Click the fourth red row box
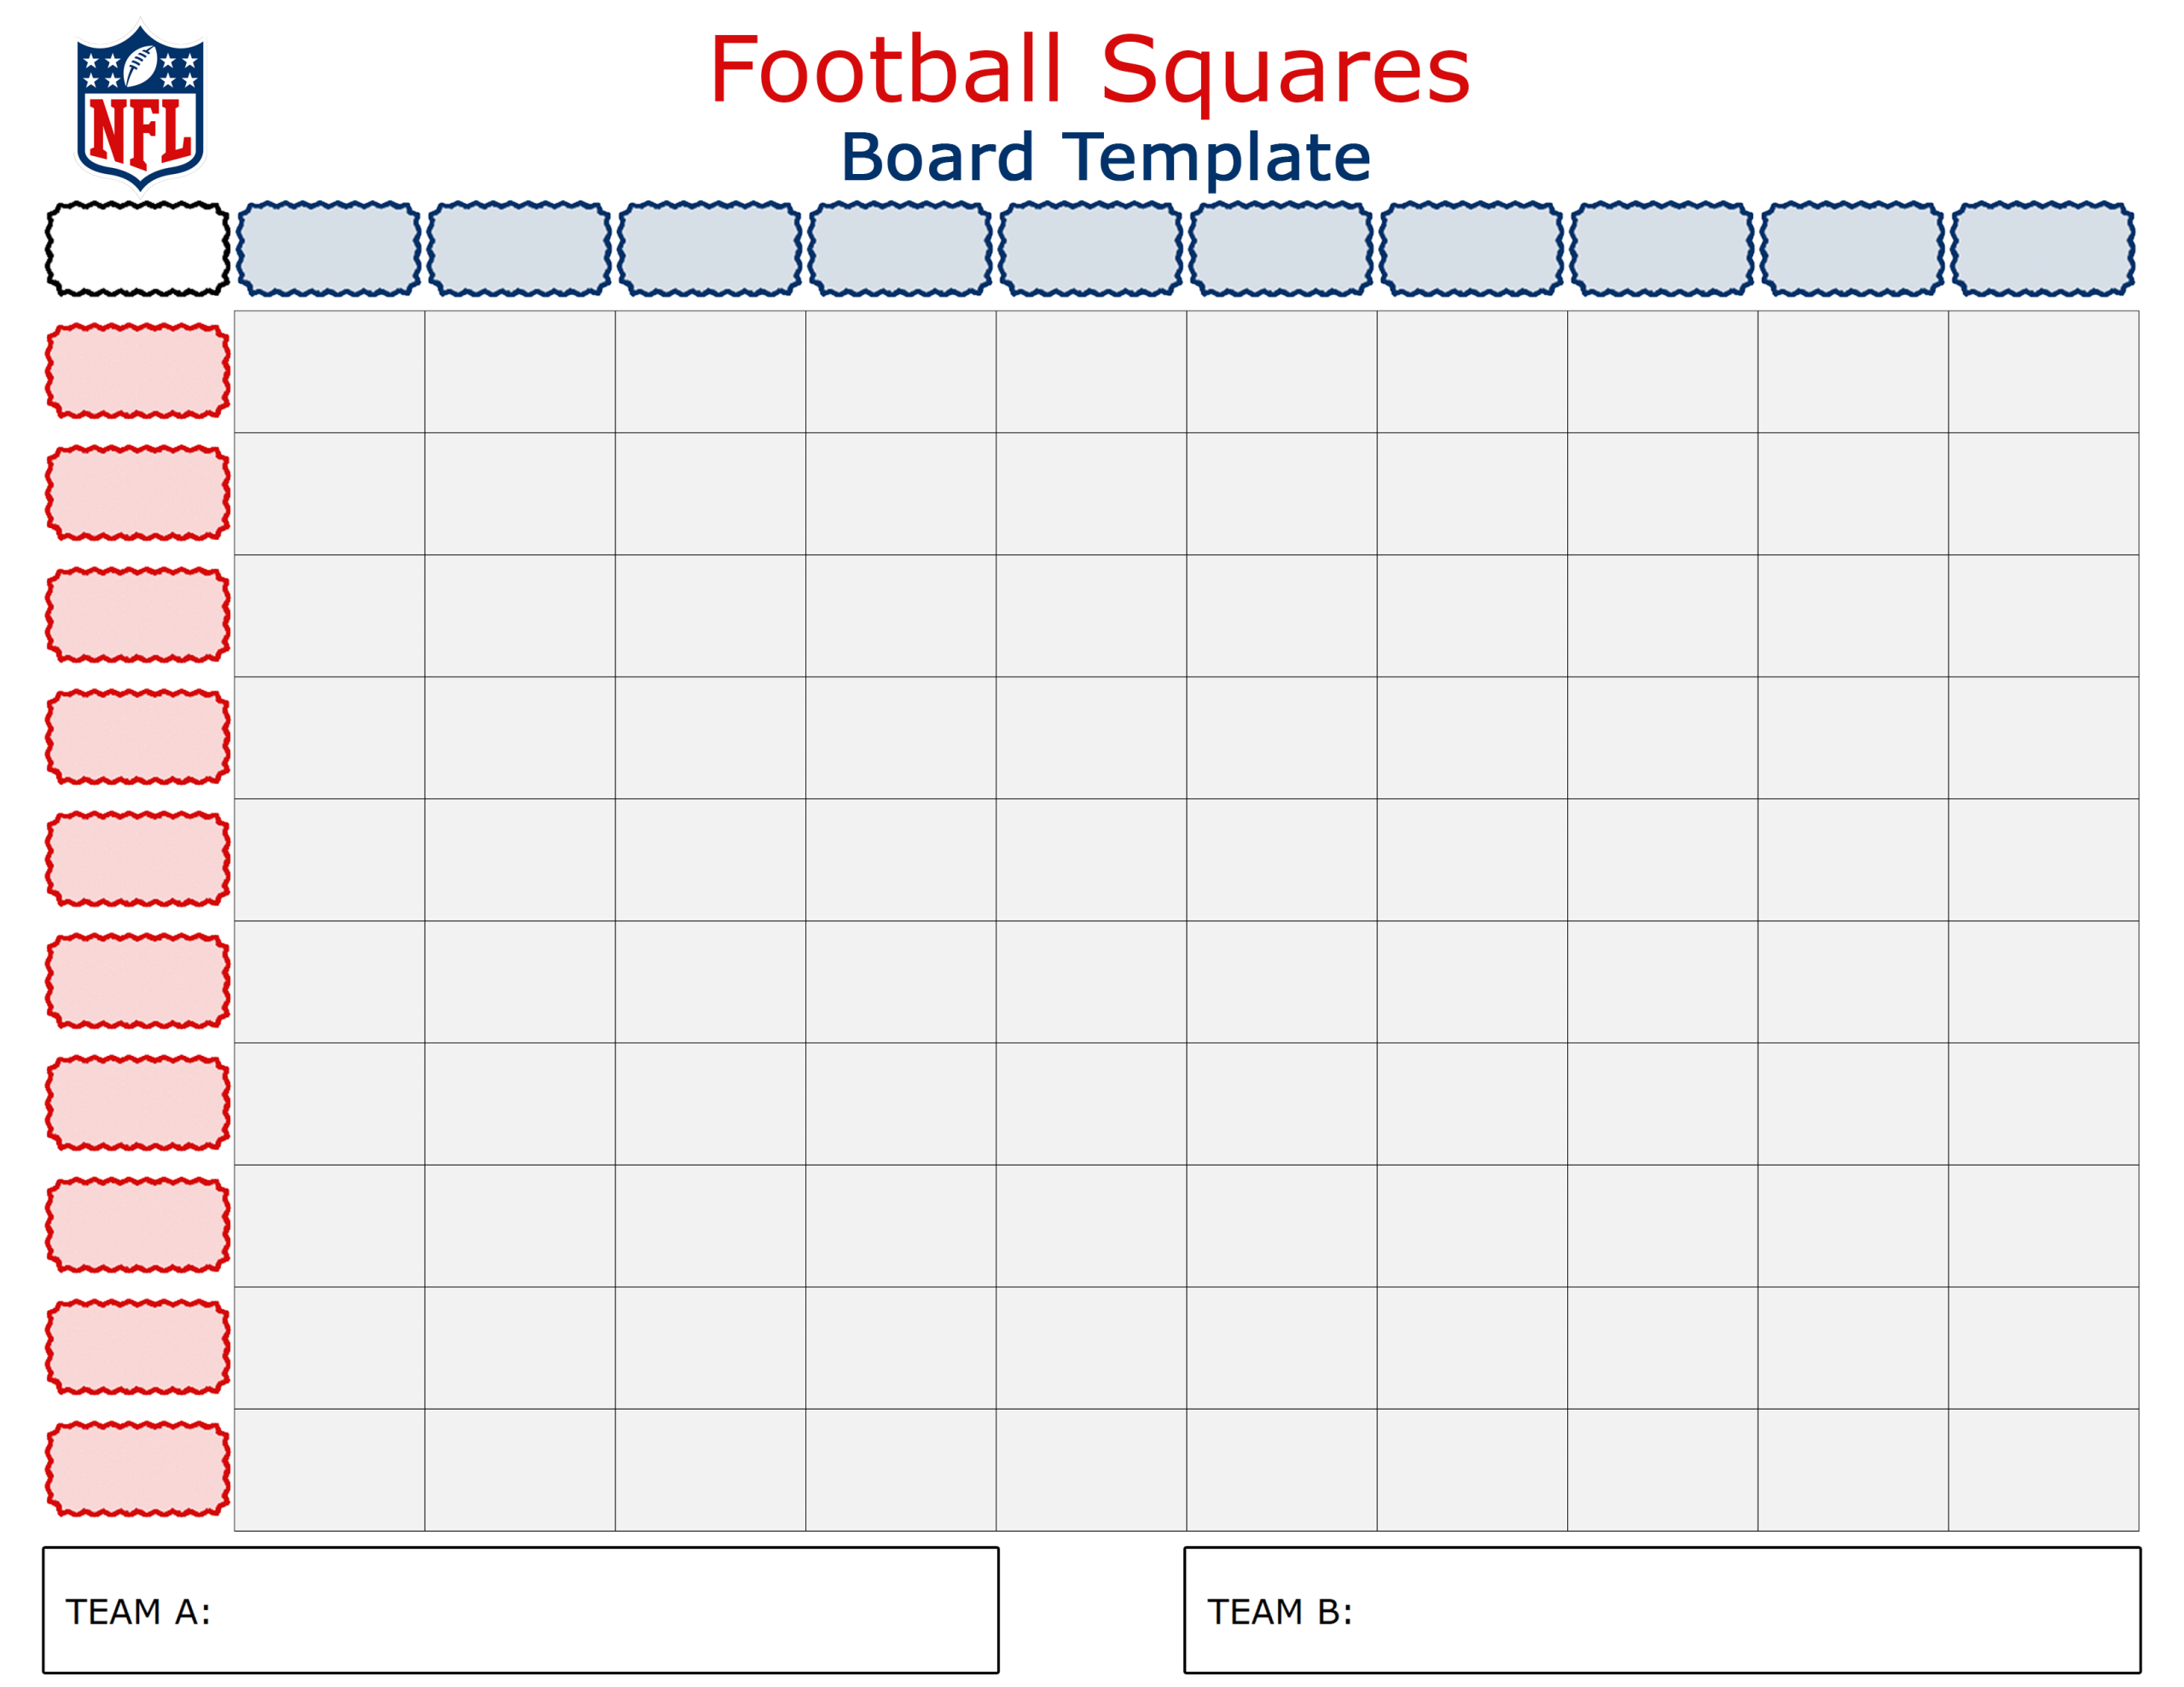The width and height of the screenshot is (2184, 1687). [138, 737]
